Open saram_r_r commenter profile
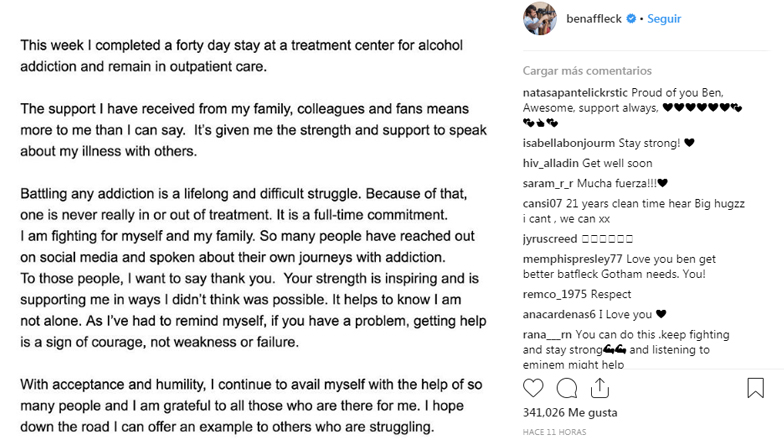Image resolution: width=784 pixels, height=441 pixels. point(549,183)
